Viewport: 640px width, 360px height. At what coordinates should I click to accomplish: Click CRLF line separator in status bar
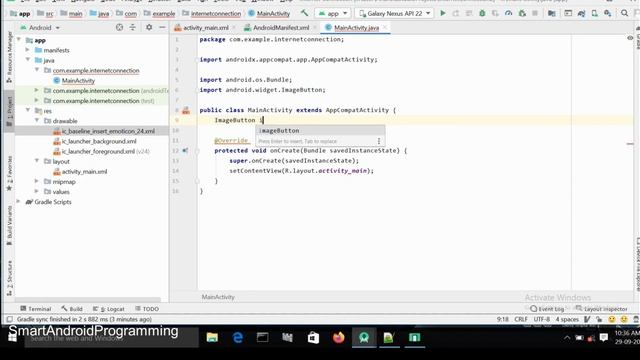pos(521,319)
